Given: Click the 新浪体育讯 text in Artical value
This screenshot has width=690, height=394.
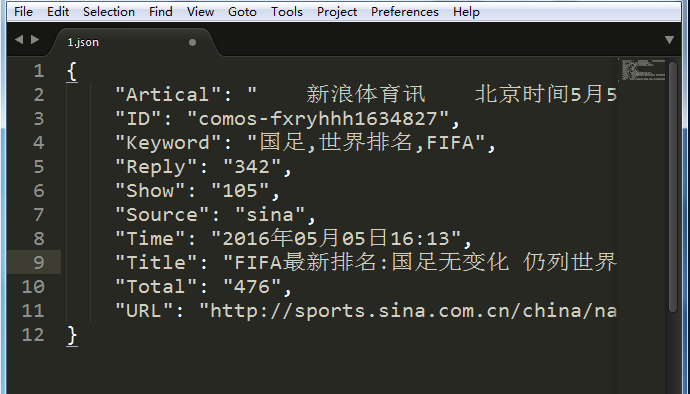Looking at the screenshot, I should tap(366, 94).
